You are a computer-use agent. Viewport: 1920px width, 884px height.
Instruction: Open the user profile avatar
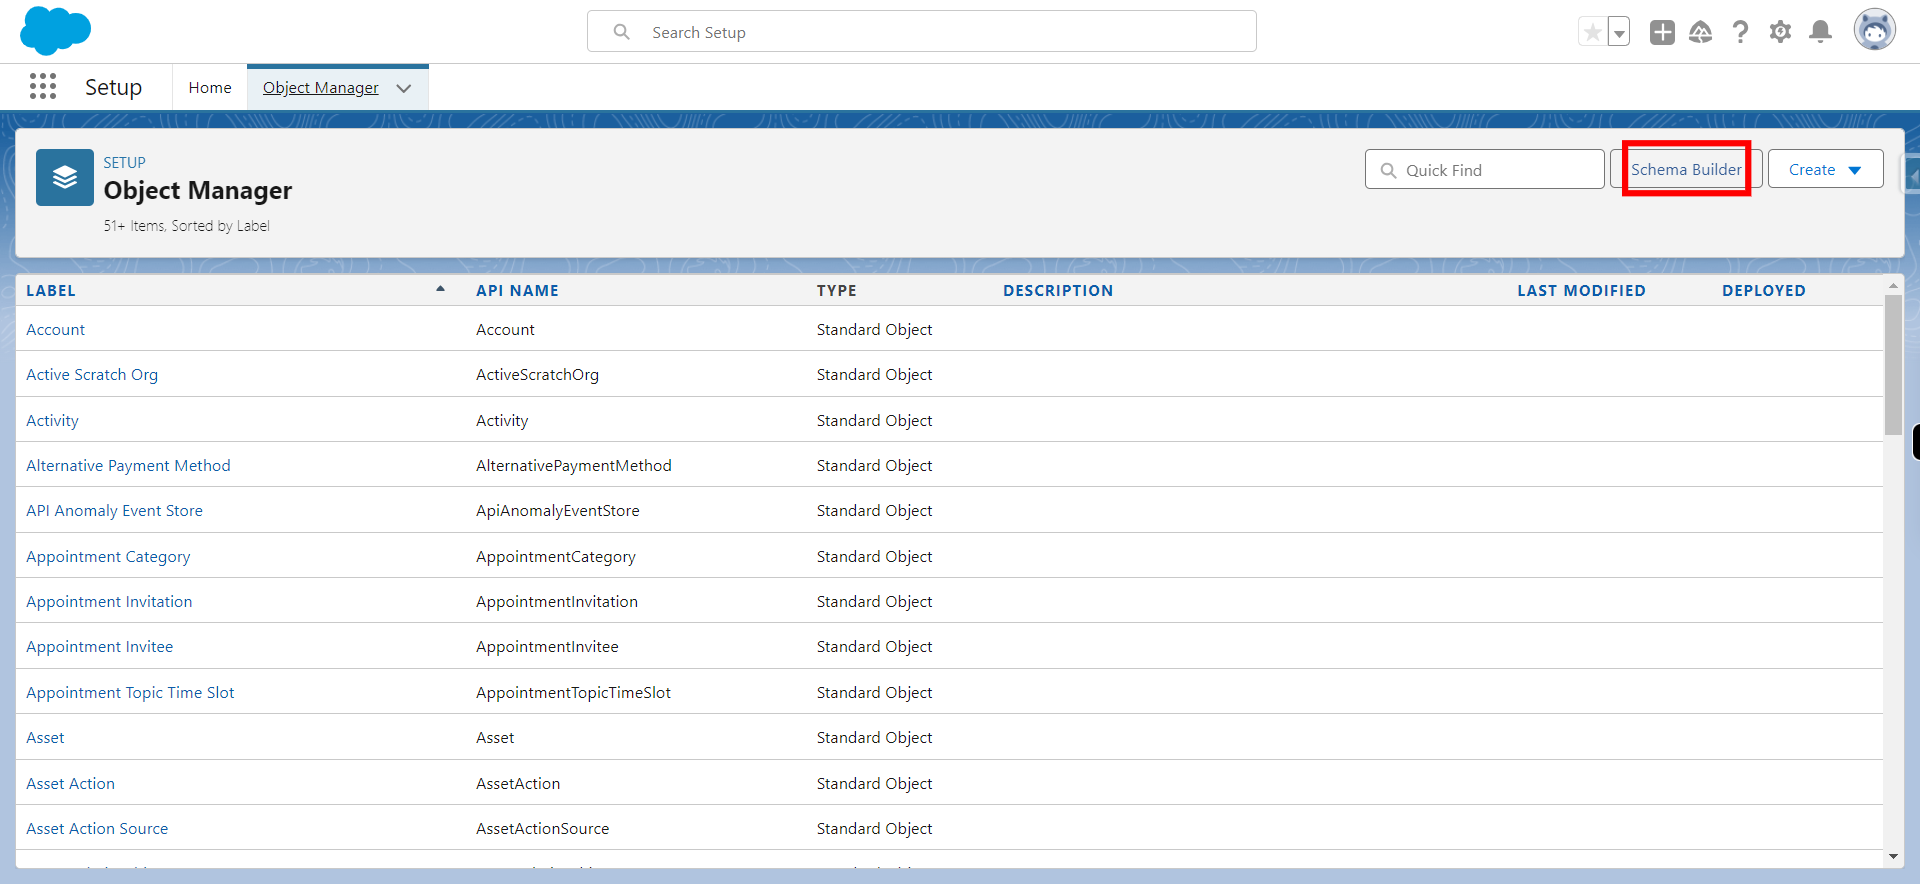[1874, 30]
